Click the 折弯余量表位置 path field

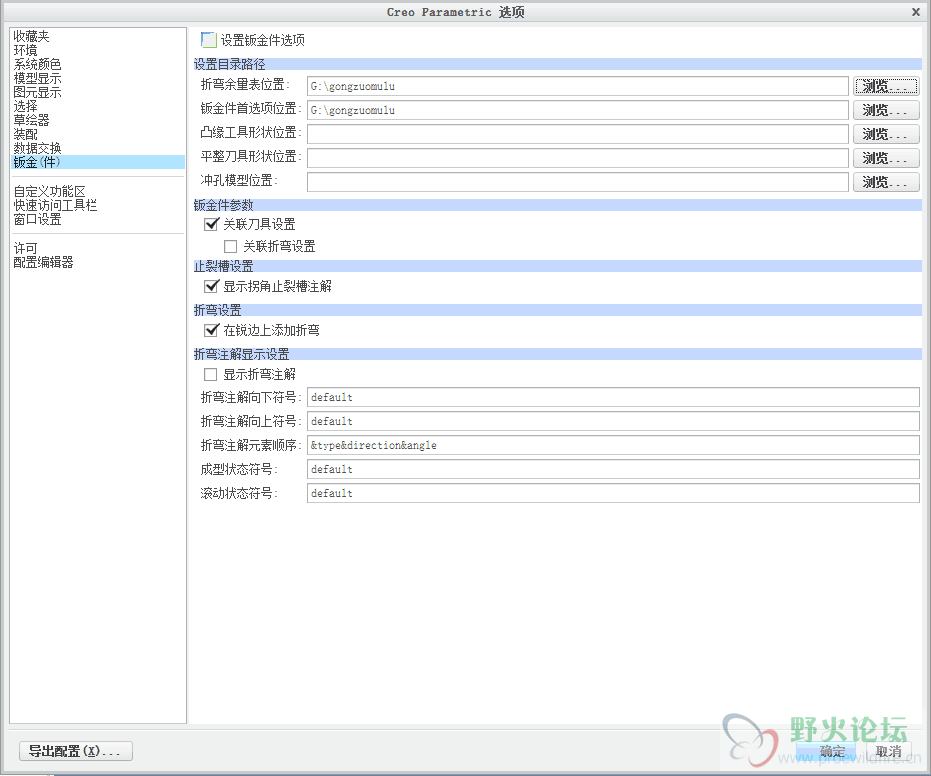[577, 86]
